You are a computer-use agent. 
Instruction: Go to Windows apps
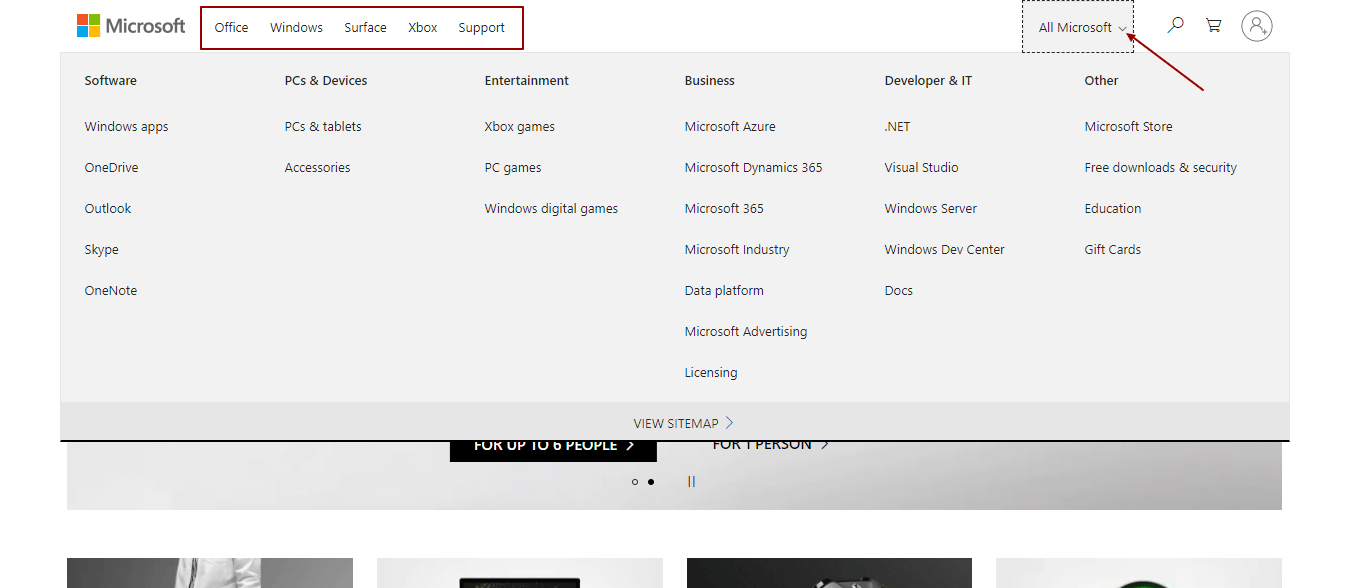(x=126, y=126)
